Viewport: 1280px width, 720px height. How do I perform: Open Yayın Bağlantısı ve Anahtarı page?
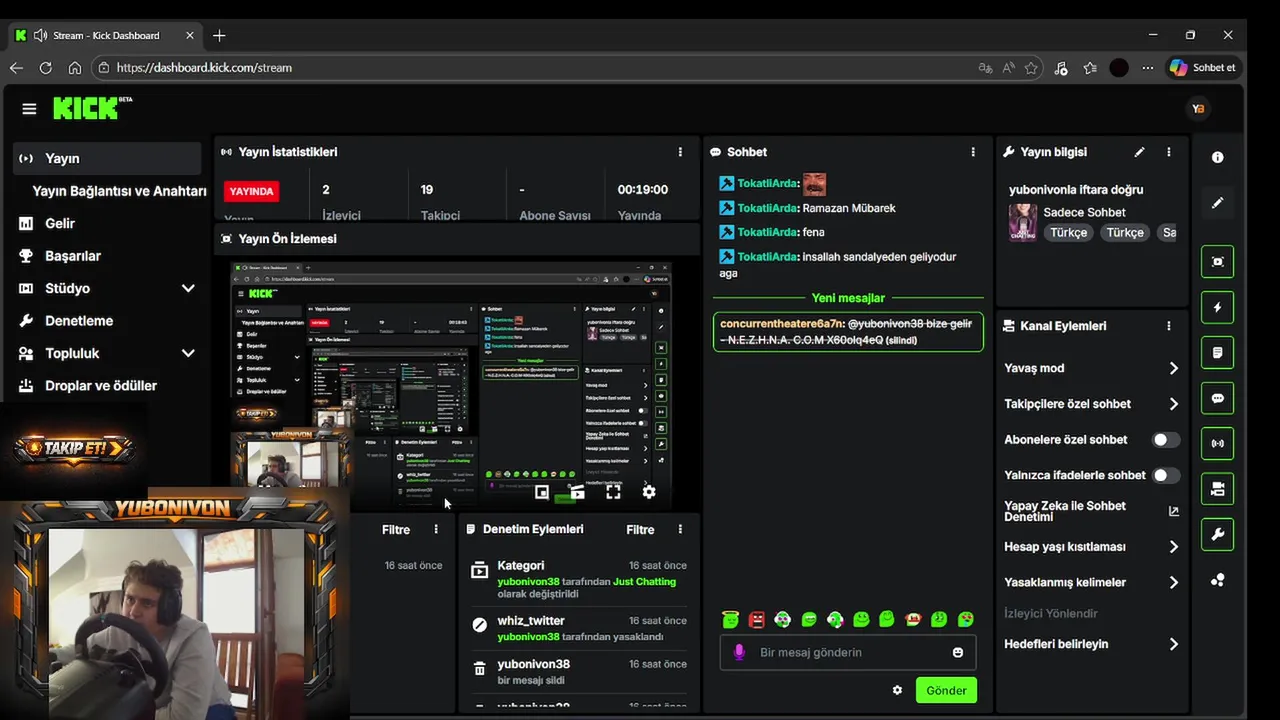[119, 191]
